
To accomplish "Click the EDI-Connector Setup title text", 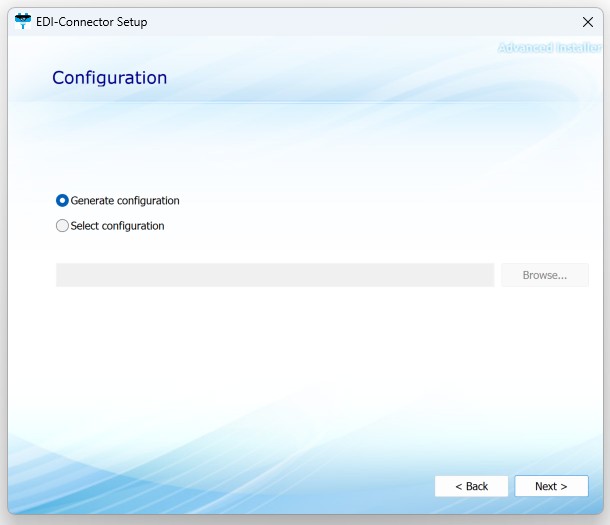I will (x=92, y=22).
